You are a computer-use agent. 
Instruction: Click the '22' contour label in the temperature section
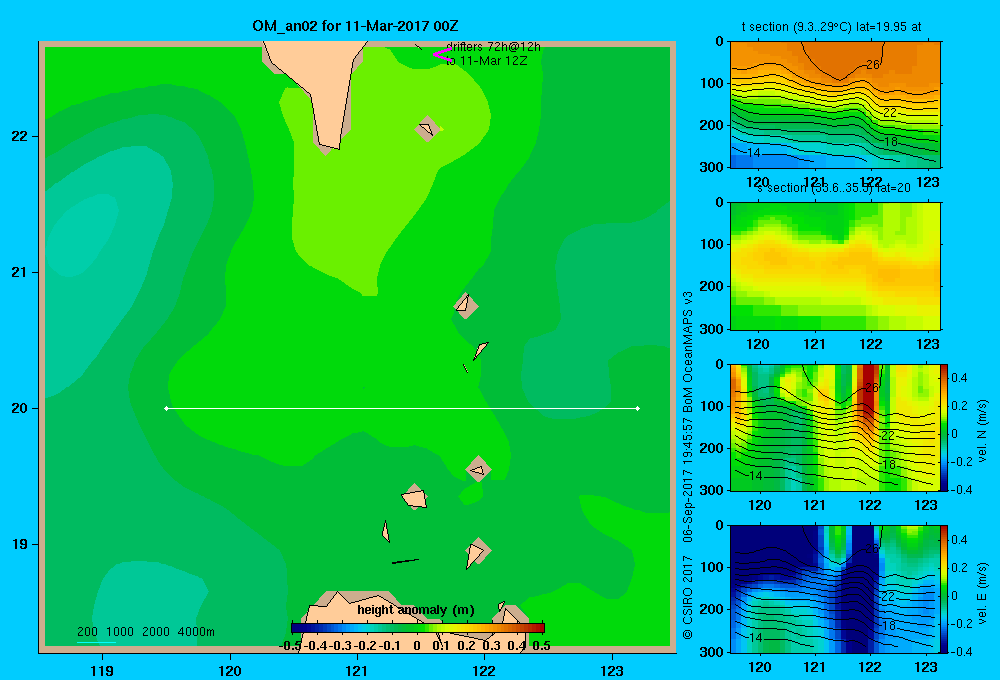(890, 112)
